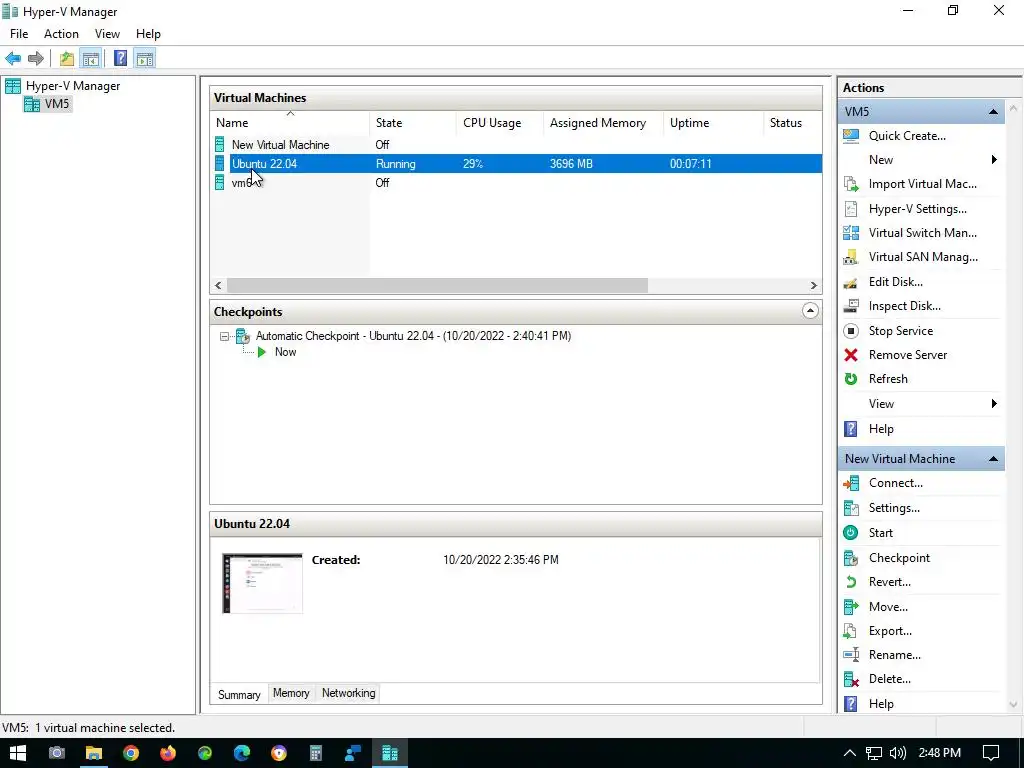Click the Connect icon in Actions
The height and width of the screenshot is (768, 1024).
851,483
